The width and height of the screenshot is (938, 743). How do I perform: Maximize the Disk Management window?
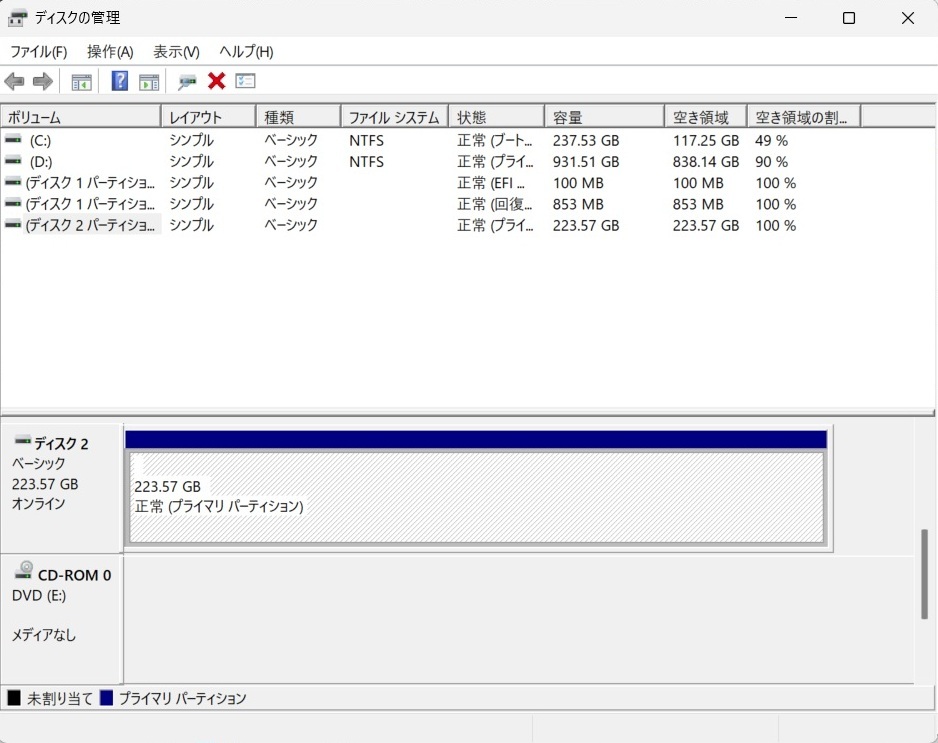click(x=848, y=18)
